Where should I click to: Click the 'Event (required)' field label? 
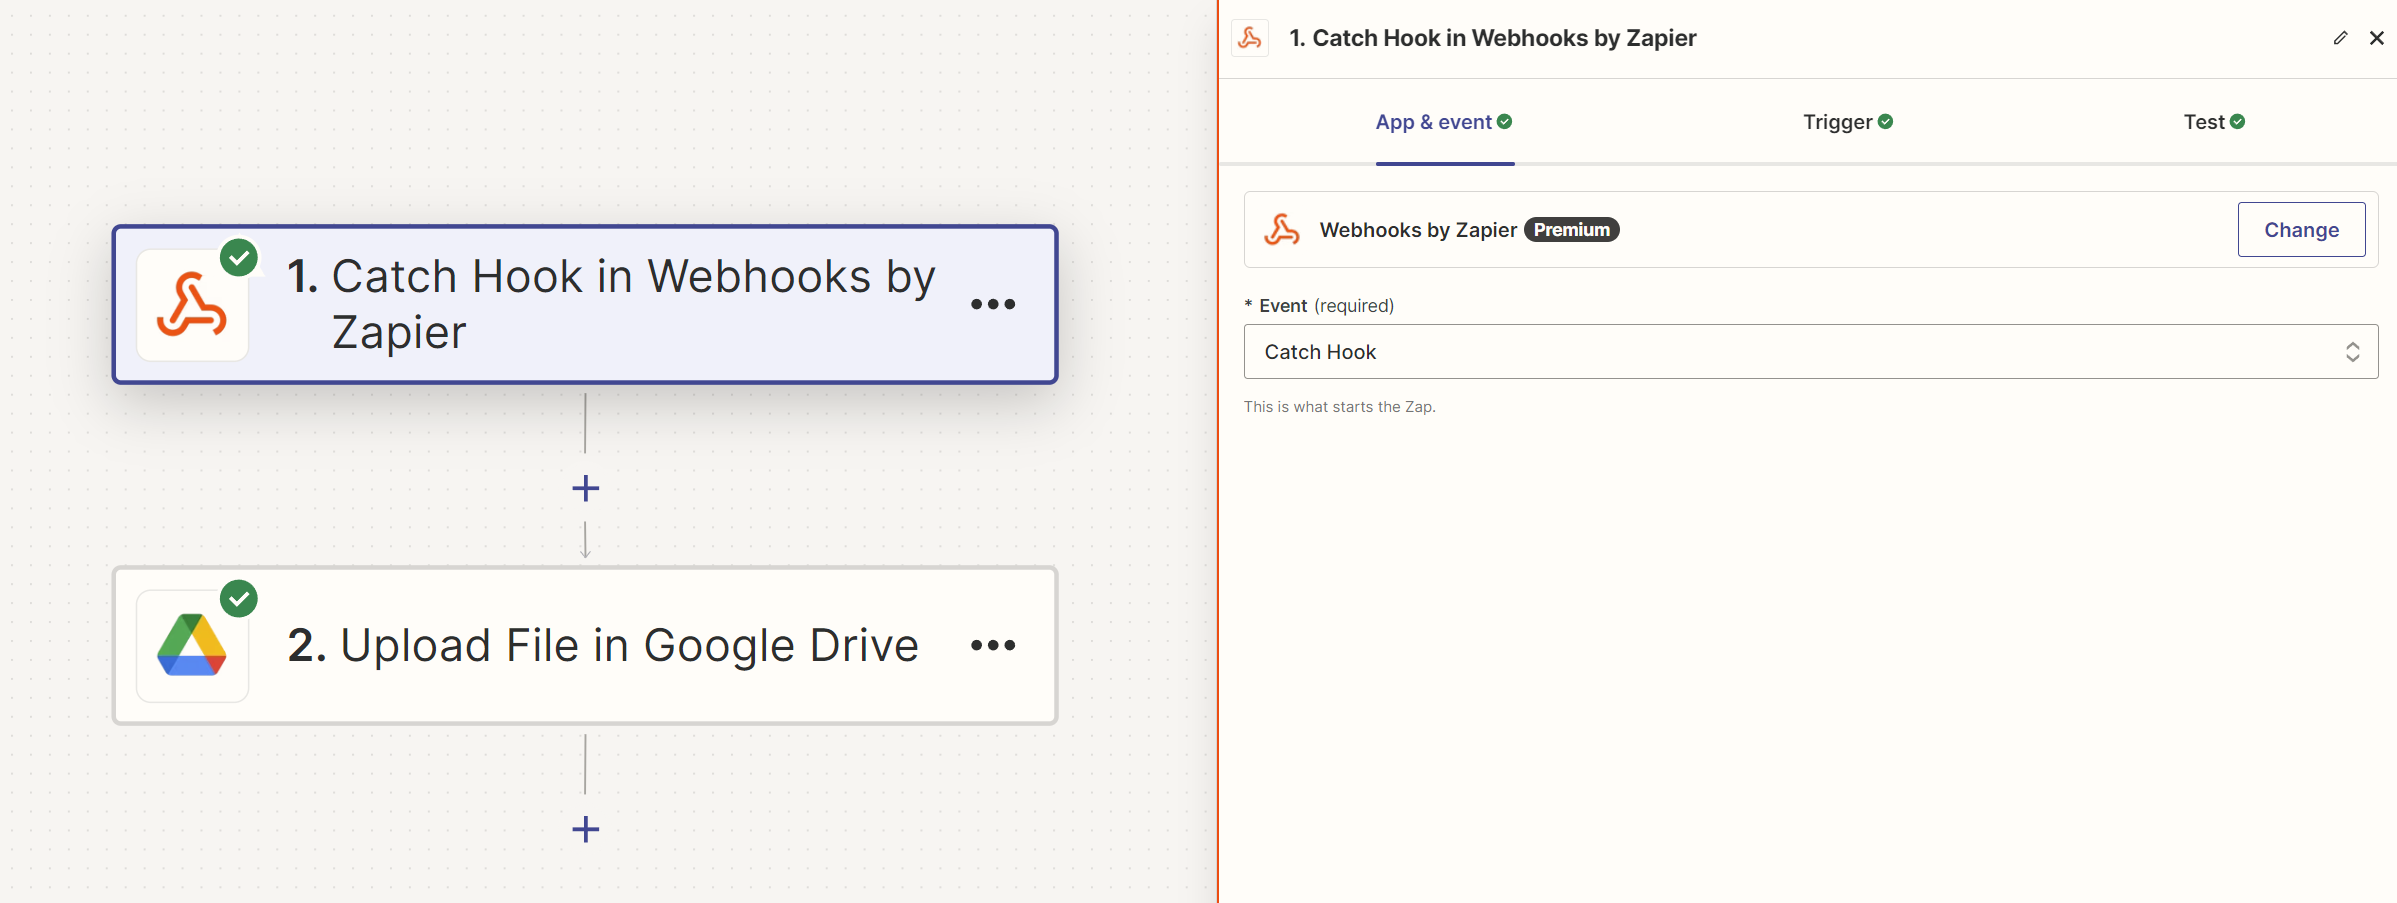[x=1319, y=306]
